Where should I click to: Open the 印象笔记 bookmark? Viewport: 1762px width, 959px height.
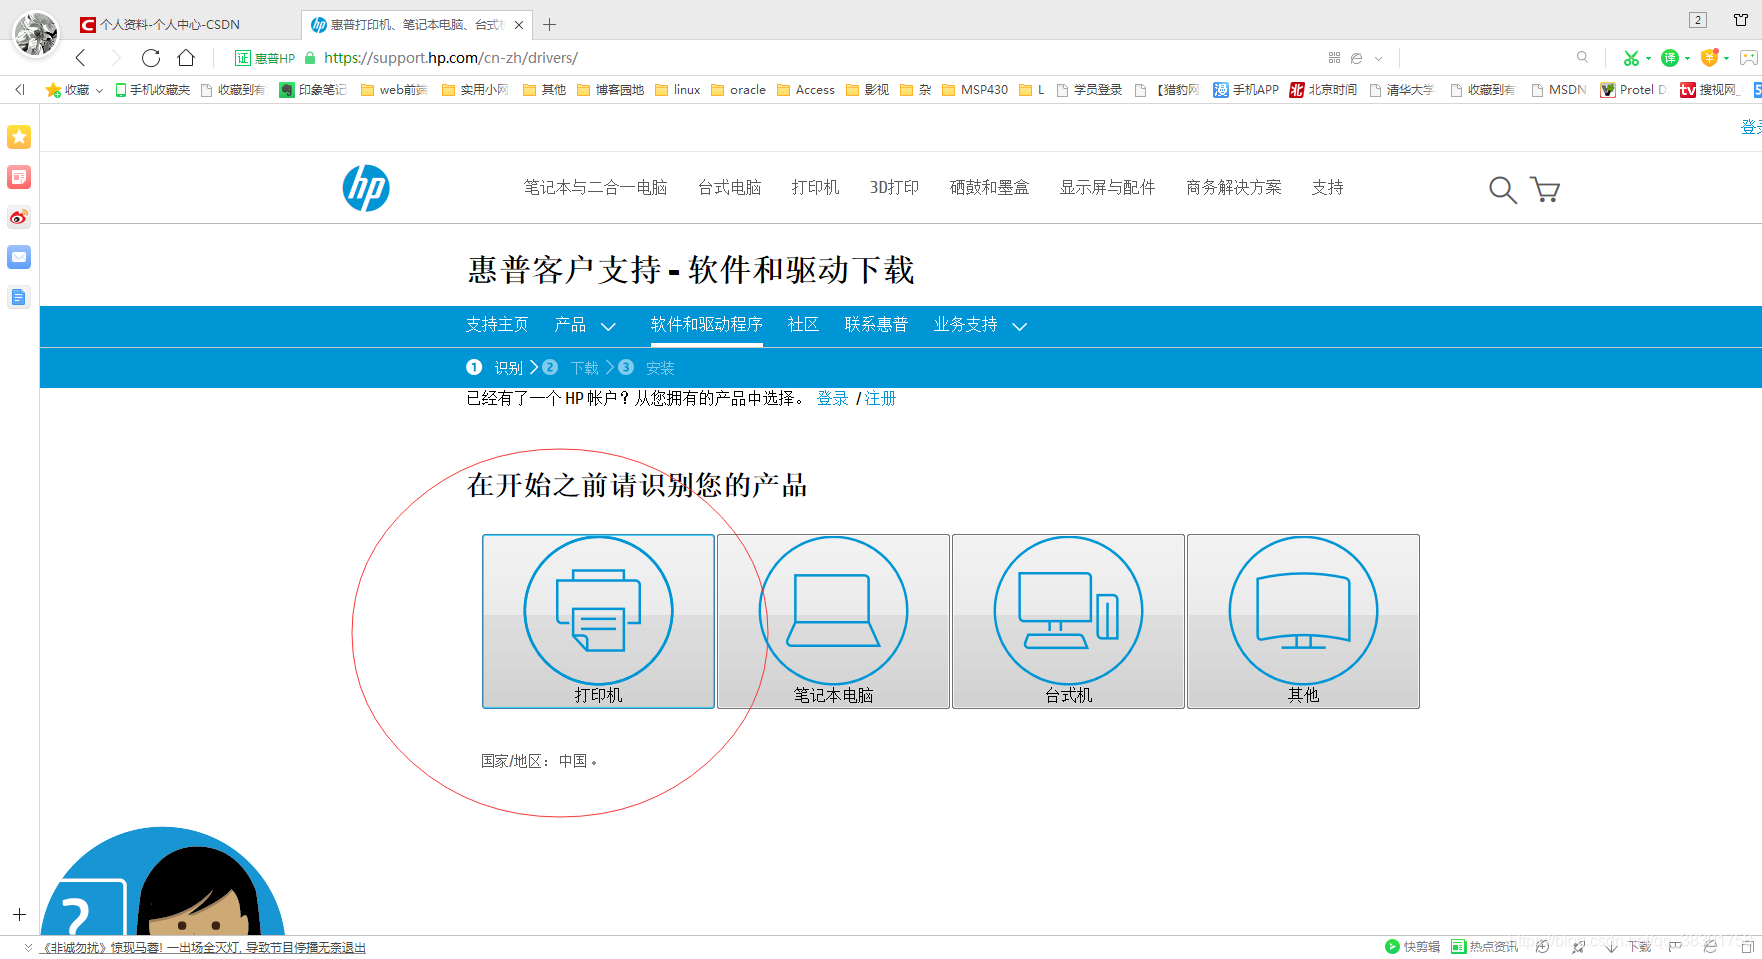(312, 90)
